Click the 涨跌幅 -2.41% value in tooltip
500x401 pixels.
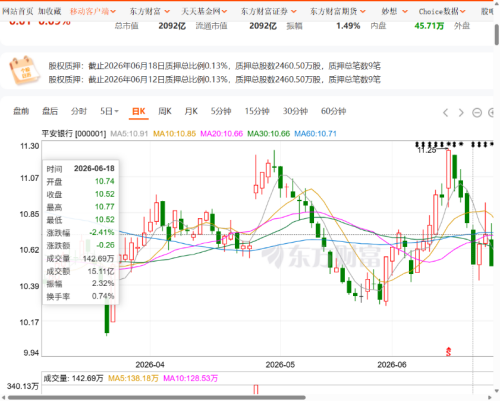click(x=102, y=232)
